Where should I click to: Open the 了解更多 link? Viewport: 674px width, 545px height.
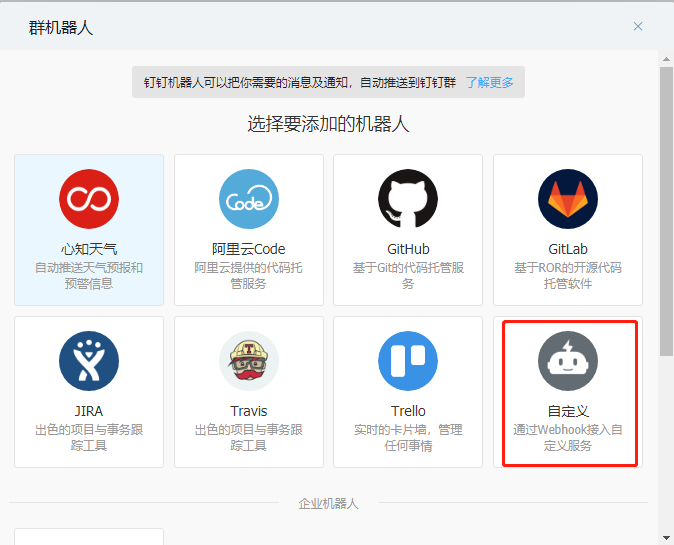[x=490, y=82]
